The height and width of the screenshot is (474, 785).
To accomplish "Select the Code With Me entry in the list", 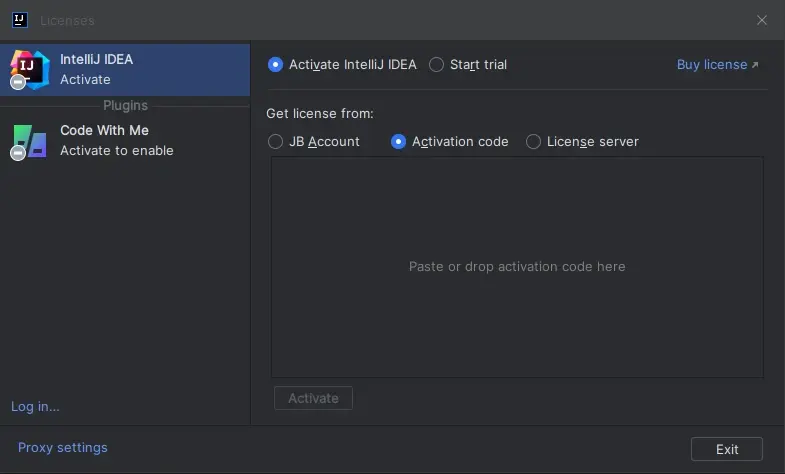I will [125, 141].
